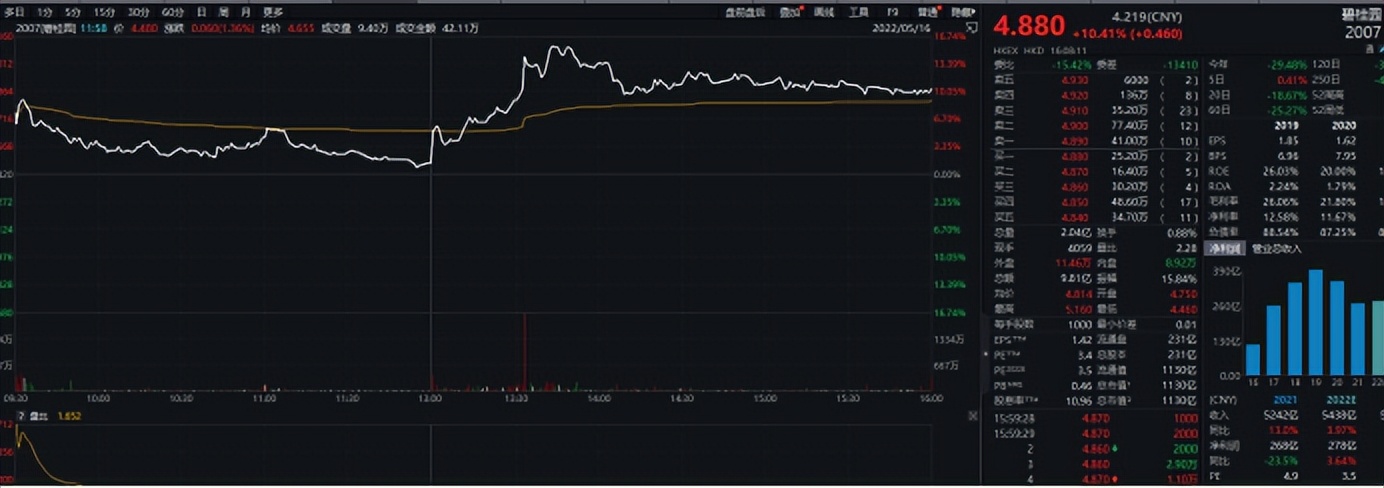The image size is (1384, 488).
Task: Select the 60分 timeframe tab
Action: tap(173, 12)
